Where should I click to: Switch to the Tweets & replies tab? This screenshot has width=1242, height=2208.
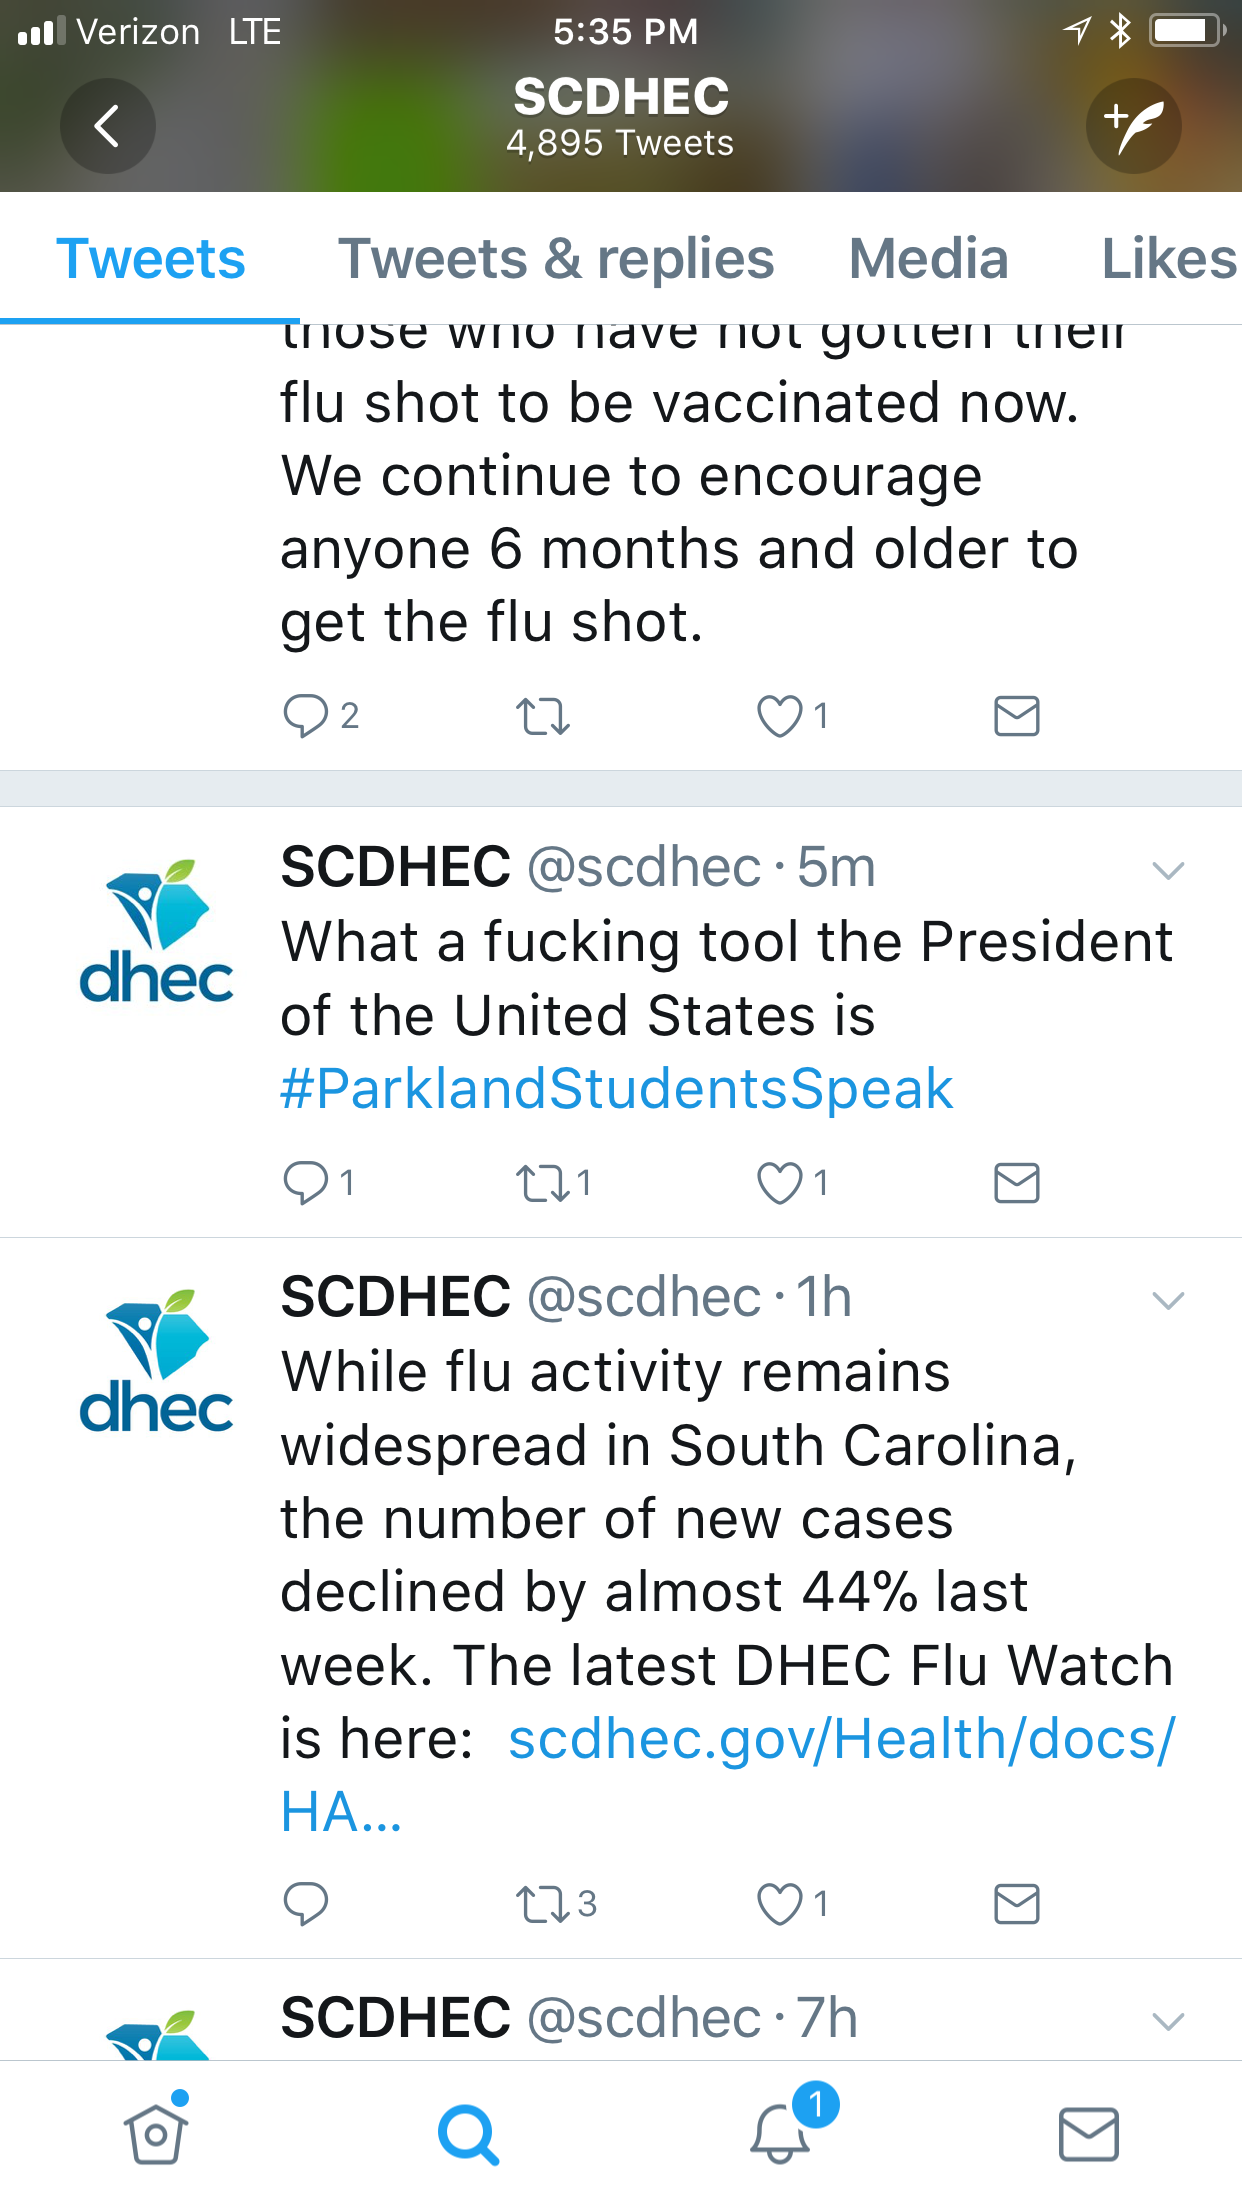[x=556, y=260]
